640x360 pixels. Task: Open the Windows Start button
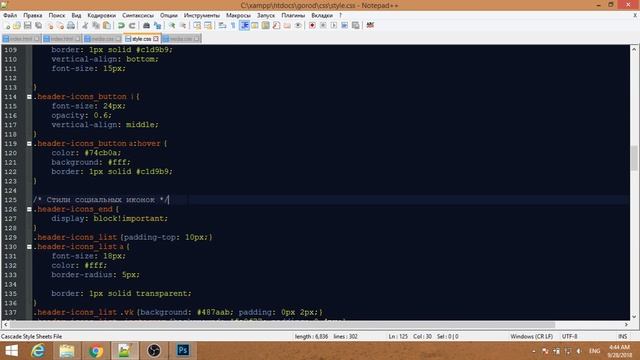(11, 351)
